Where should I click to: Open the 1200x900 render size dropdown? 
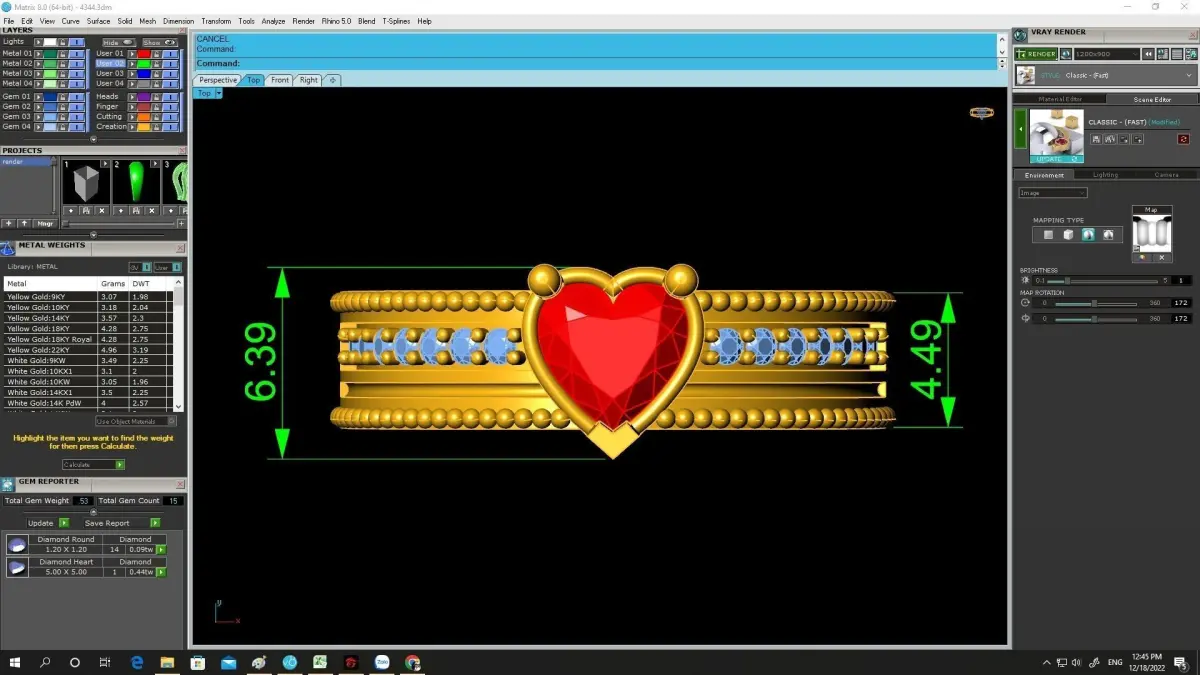click(x=1106, y=54)
